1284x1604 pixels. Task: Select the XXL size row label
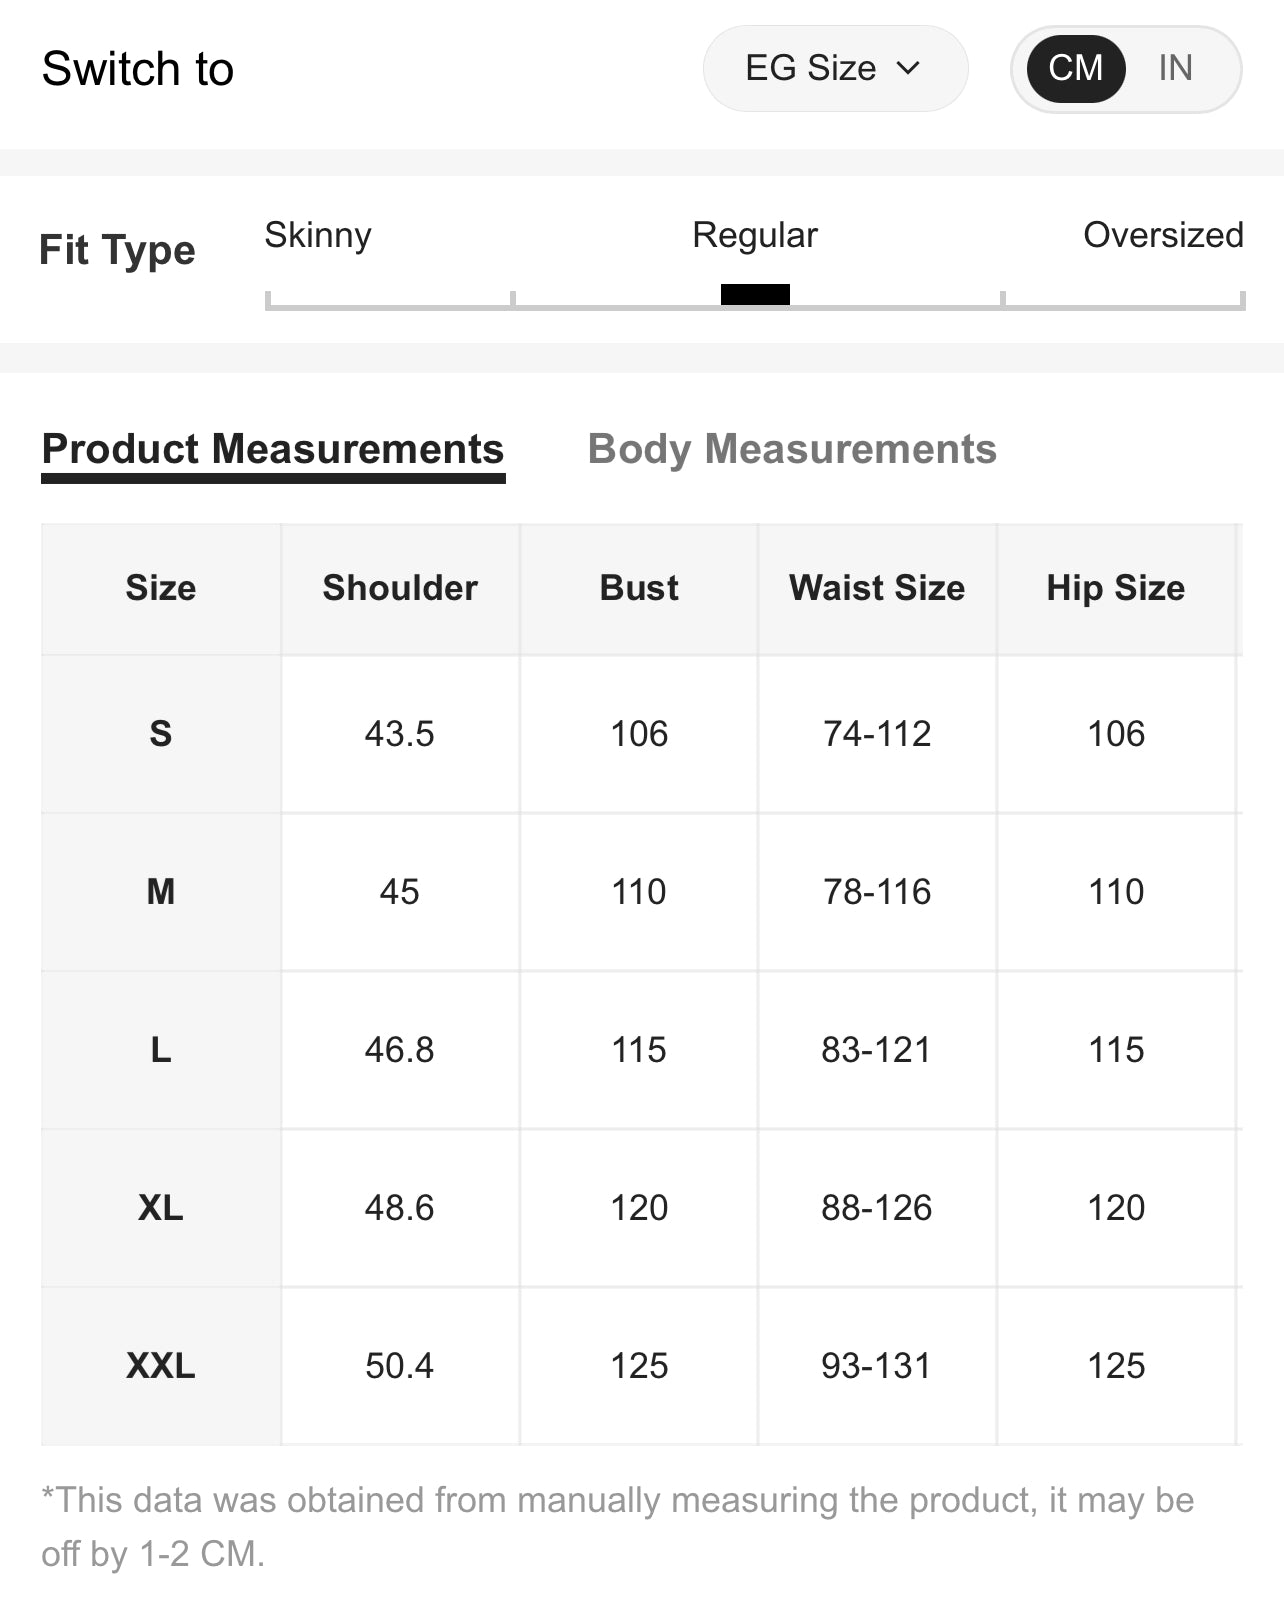pyautogui.click(x=161, y=1366)
